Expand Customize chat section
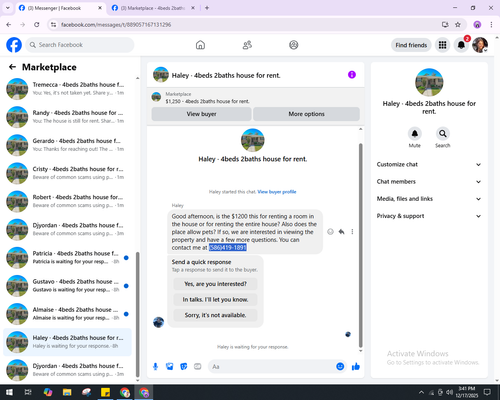 429,164
